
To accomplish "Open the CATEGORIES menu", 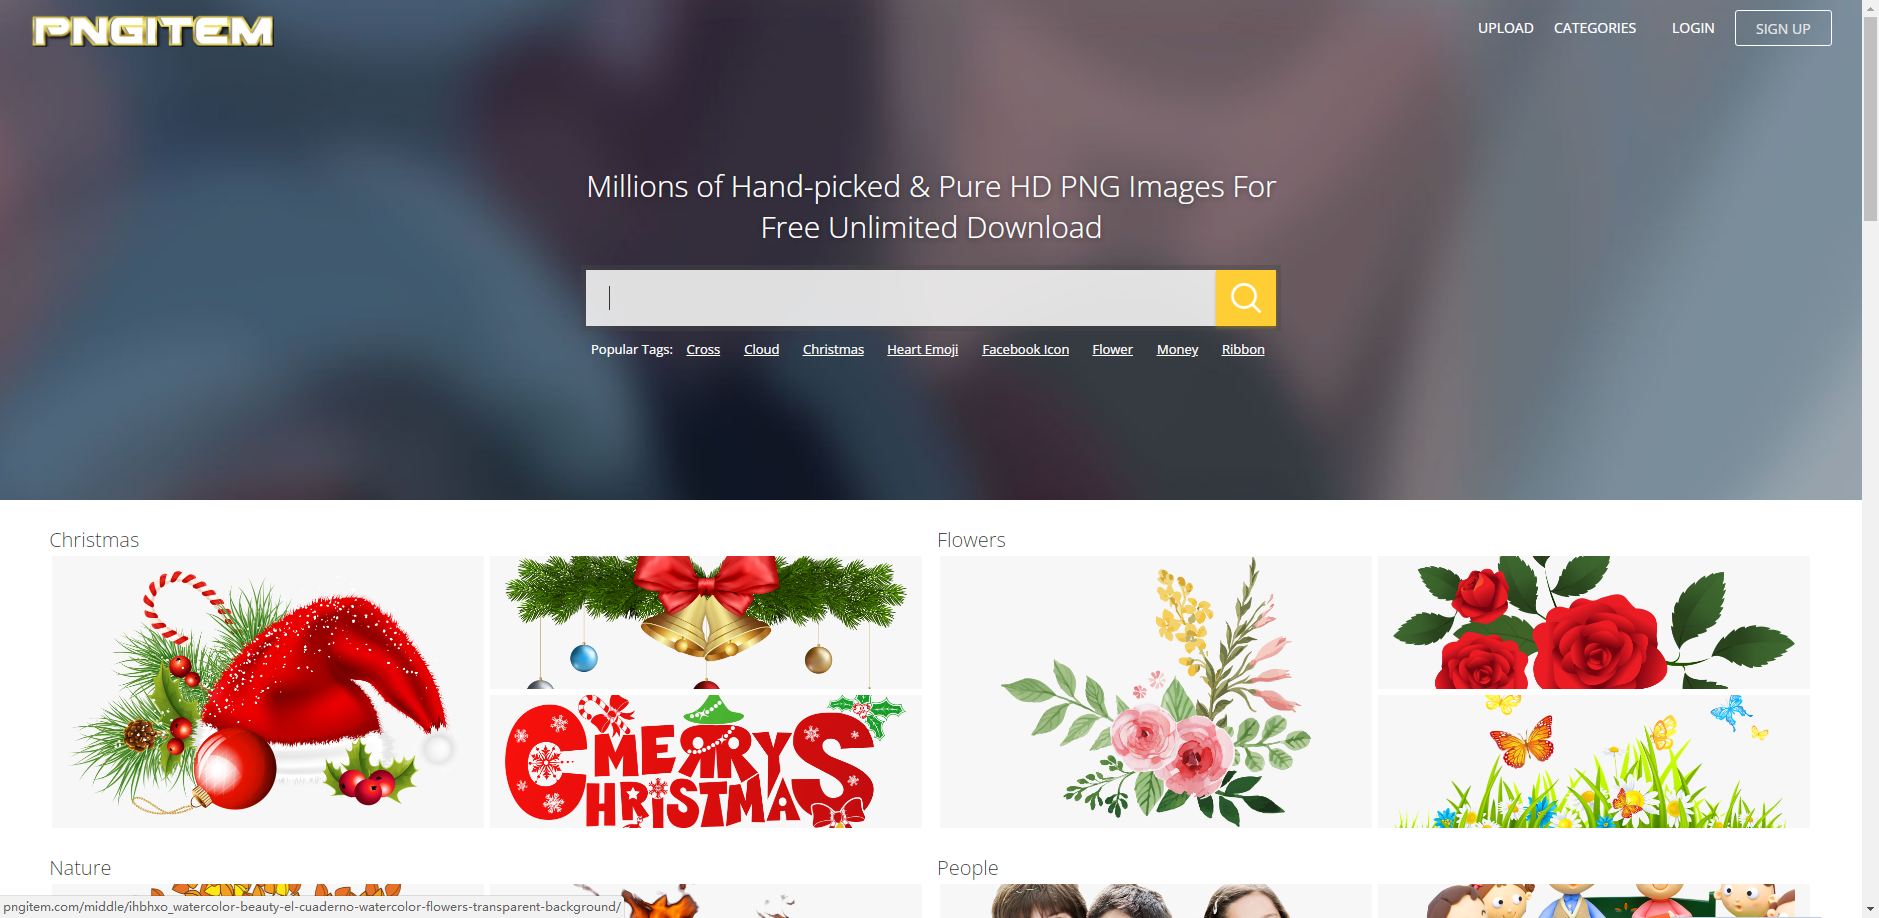I will tap(1595, 28).
